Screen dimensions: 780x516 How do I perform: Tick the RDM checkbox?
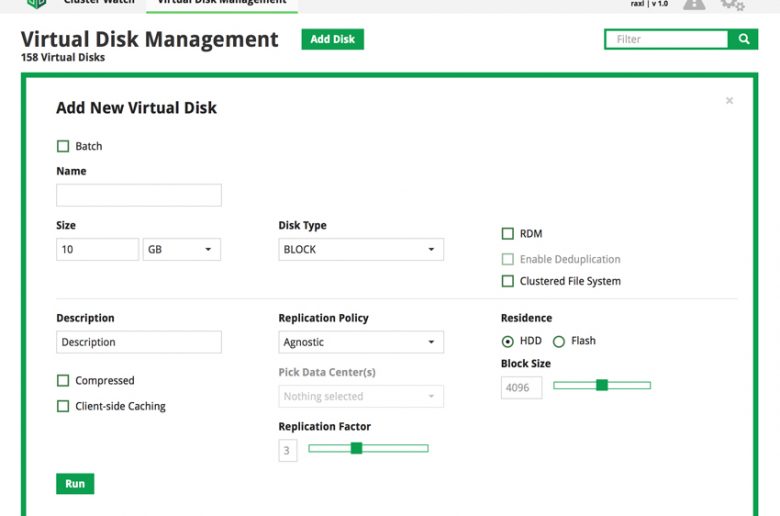[507, 234]
